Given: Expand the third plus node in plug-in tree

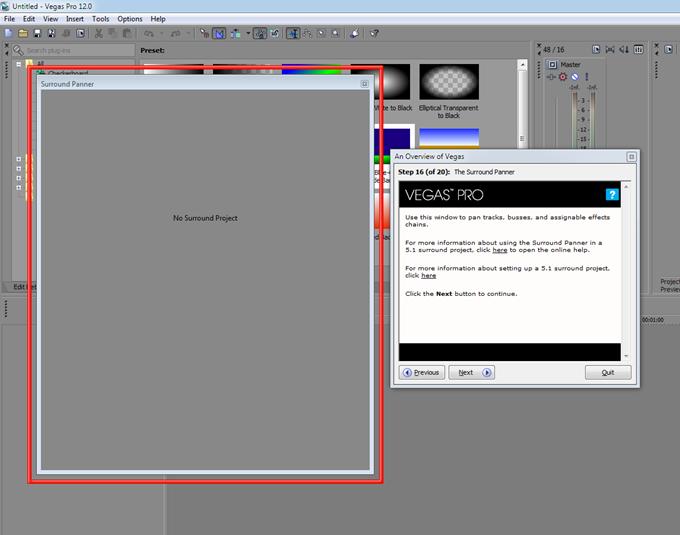Looking at the screenshot, I should click(x=19, y=178).
